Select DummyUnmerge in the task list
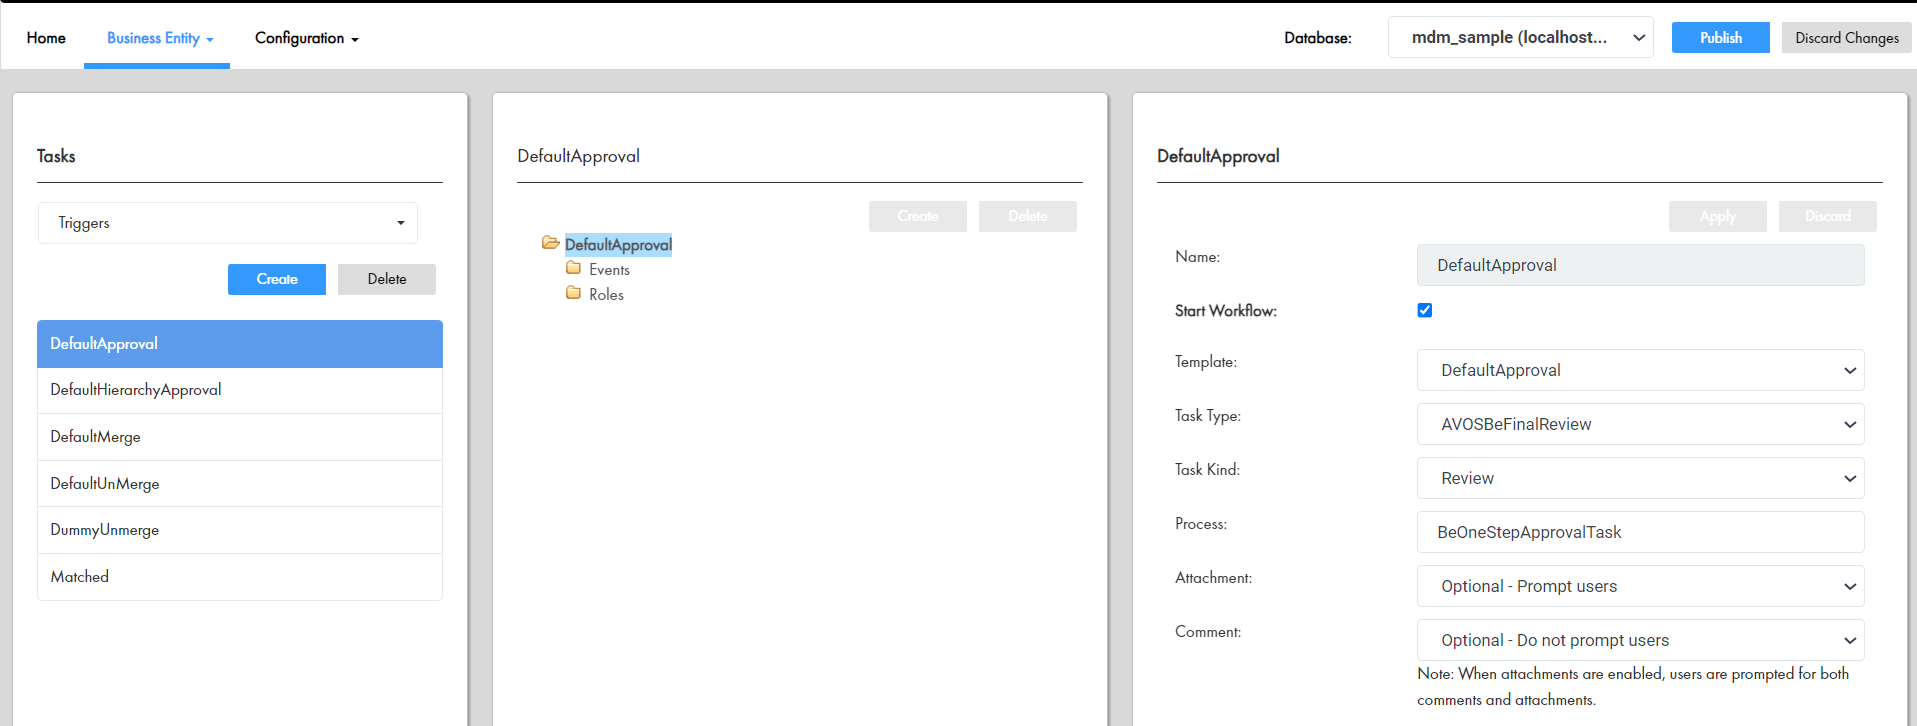The width and height of the screenshot is (1917, 726). coord(240,530)
